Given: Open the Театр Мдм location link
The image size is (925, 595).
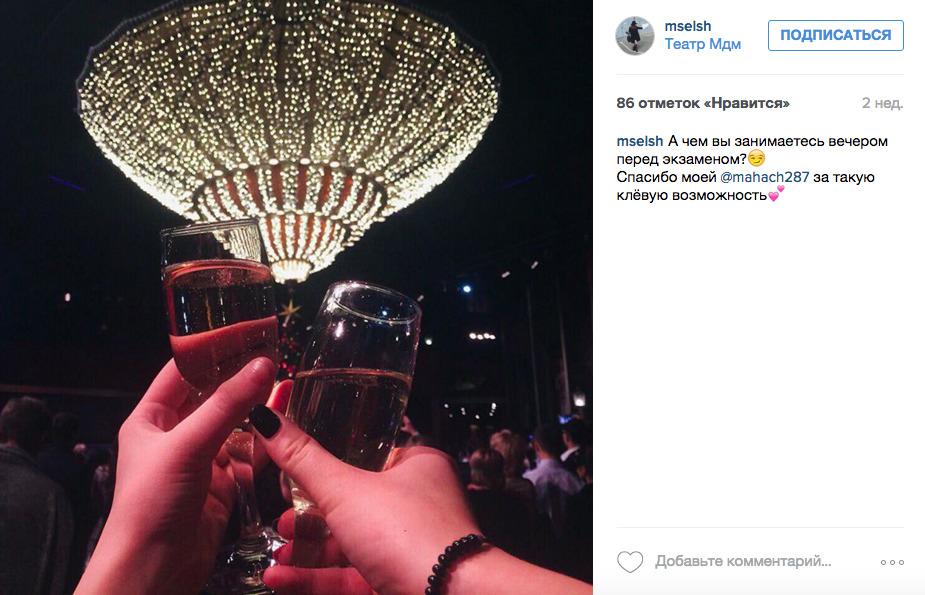Looking at the screenshot, I should pyautogui.click(x=702, y=44).
